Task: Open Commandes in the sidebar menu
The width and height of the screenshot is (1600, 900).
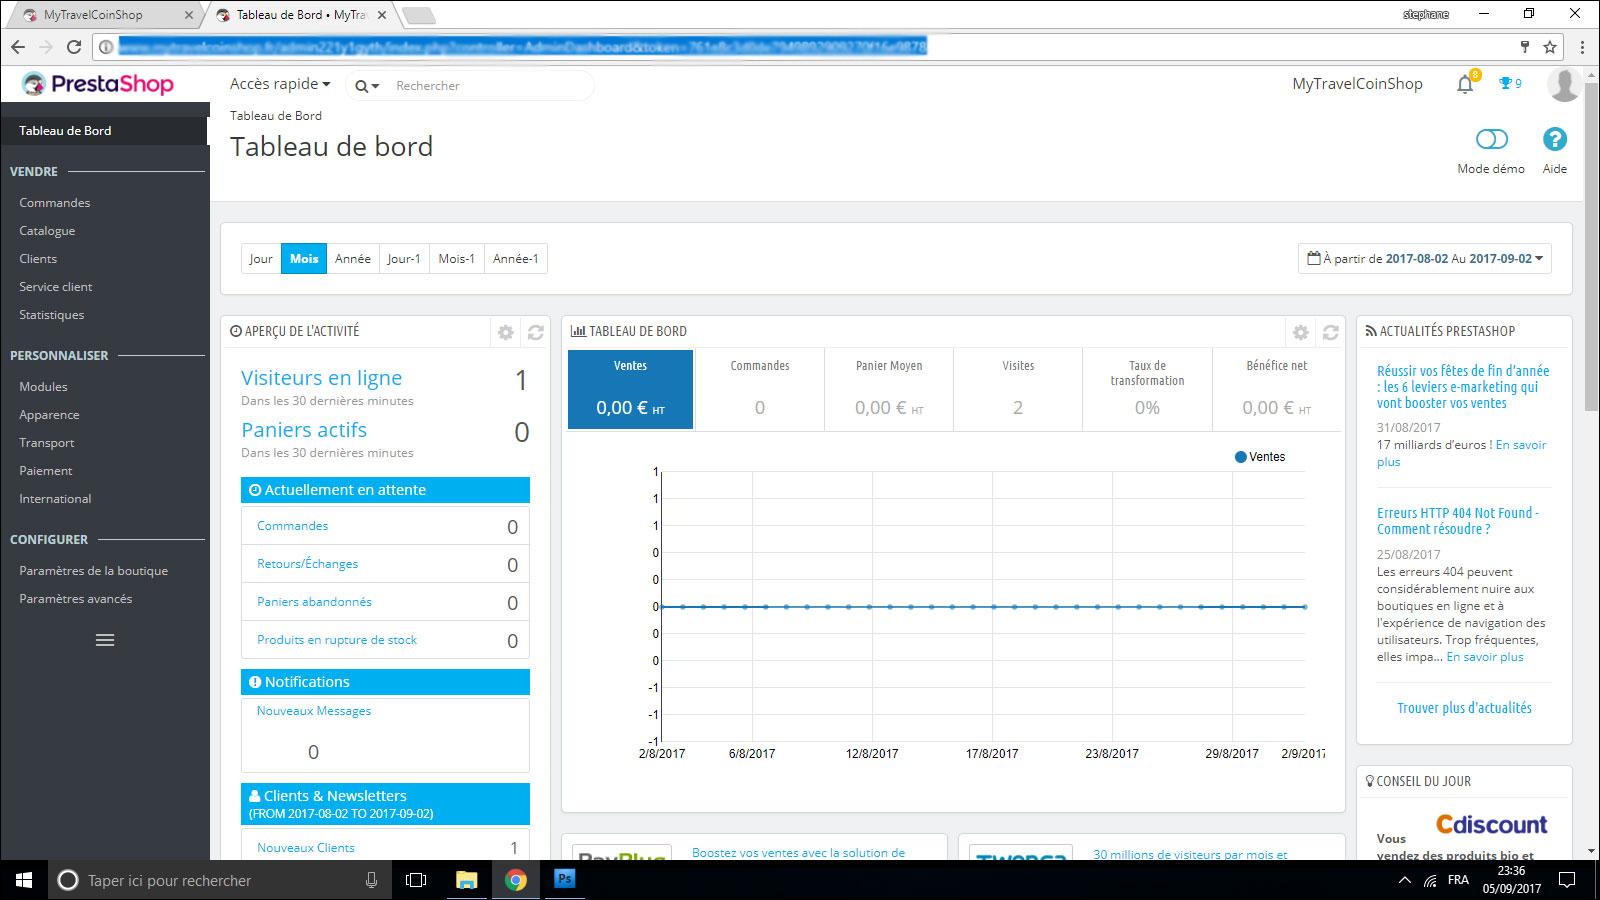Action: (55, 203)
